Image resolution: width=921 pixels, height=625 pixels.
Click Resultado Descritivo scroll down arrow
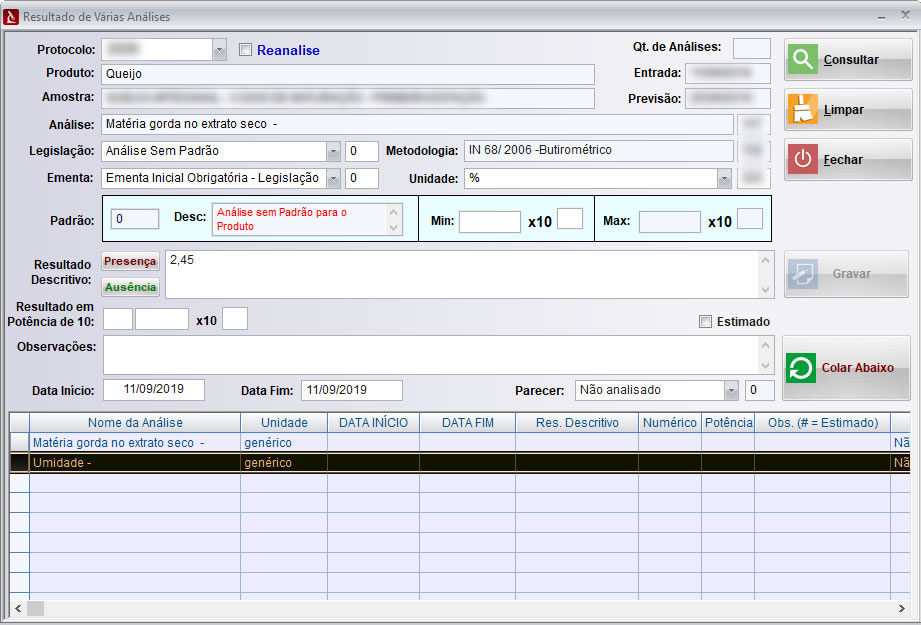click(x=765, y=289)
